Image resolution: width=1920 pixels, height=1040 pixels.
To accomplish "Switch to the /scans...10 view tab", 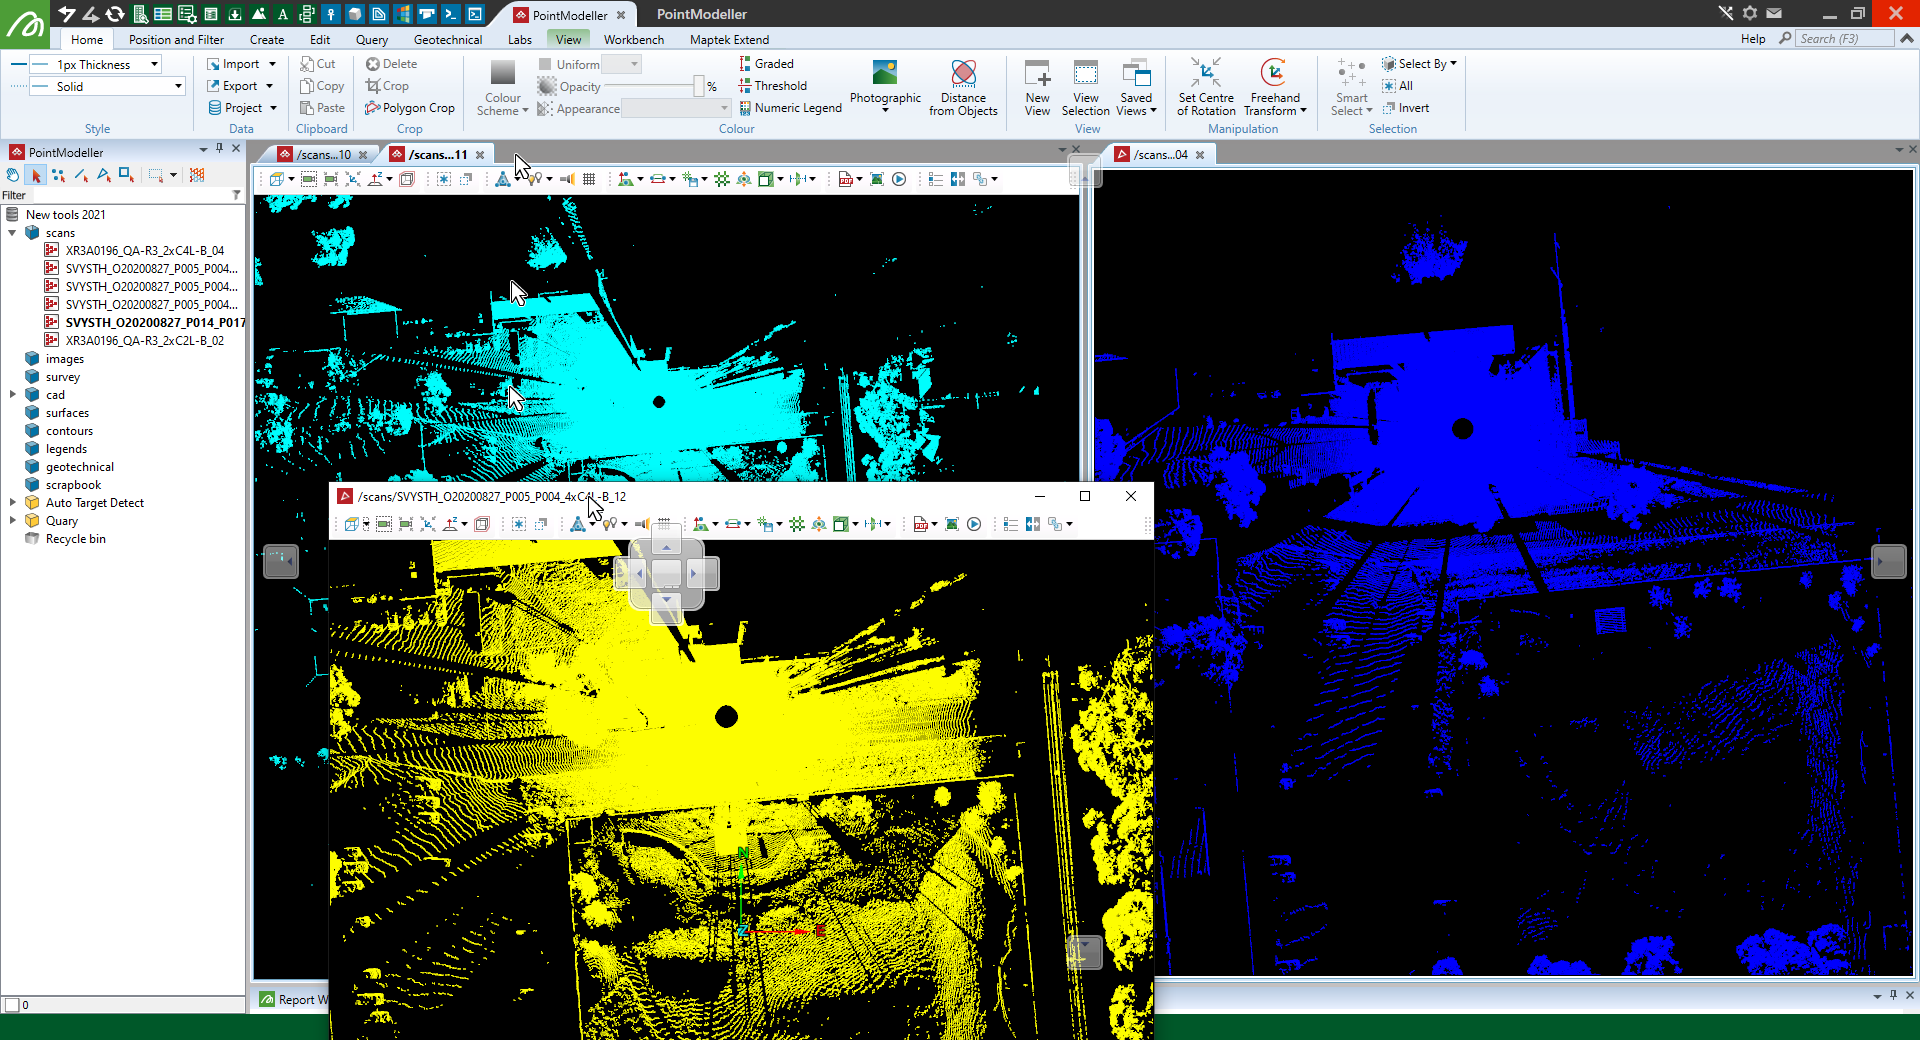I will pyautogui.click(x=324, y=155).
